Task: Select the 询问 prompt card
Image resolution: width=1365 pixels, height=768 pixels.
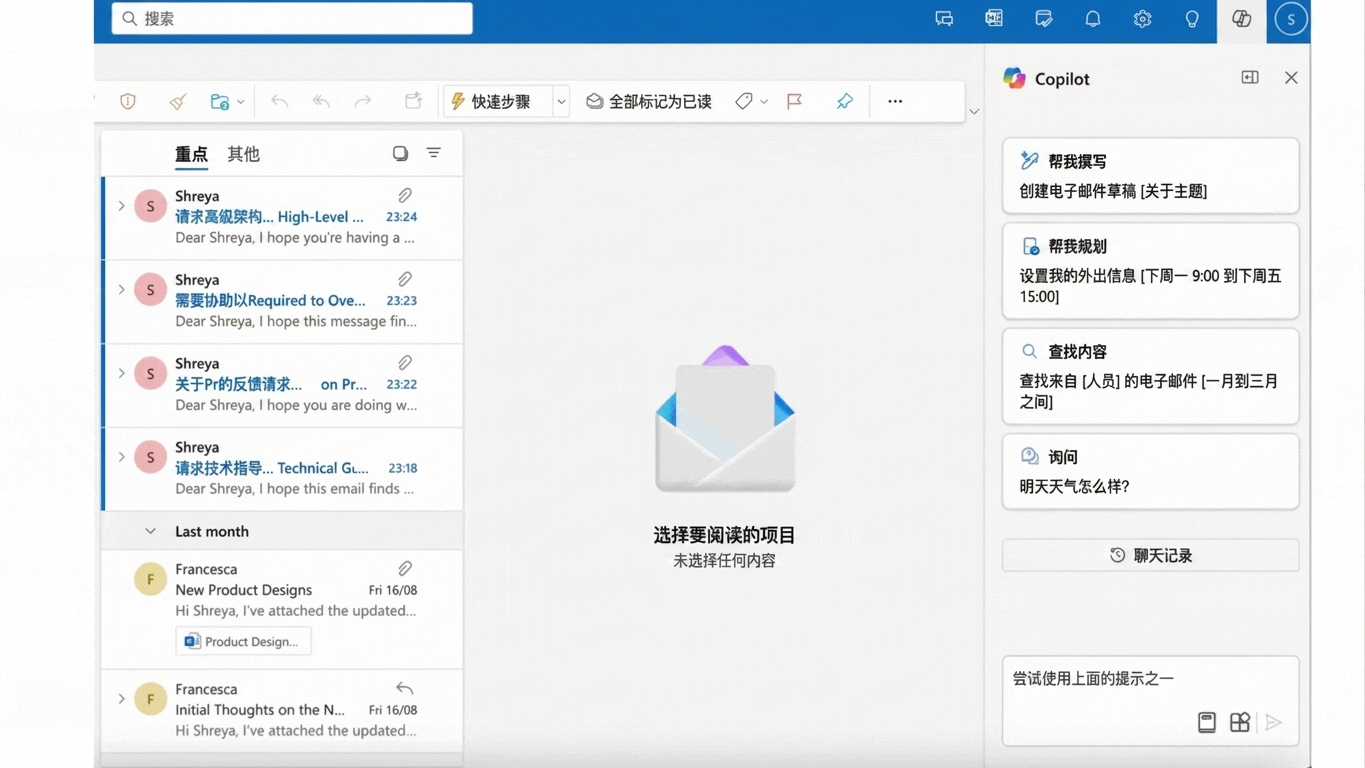Action: [x=1150, y=472]
